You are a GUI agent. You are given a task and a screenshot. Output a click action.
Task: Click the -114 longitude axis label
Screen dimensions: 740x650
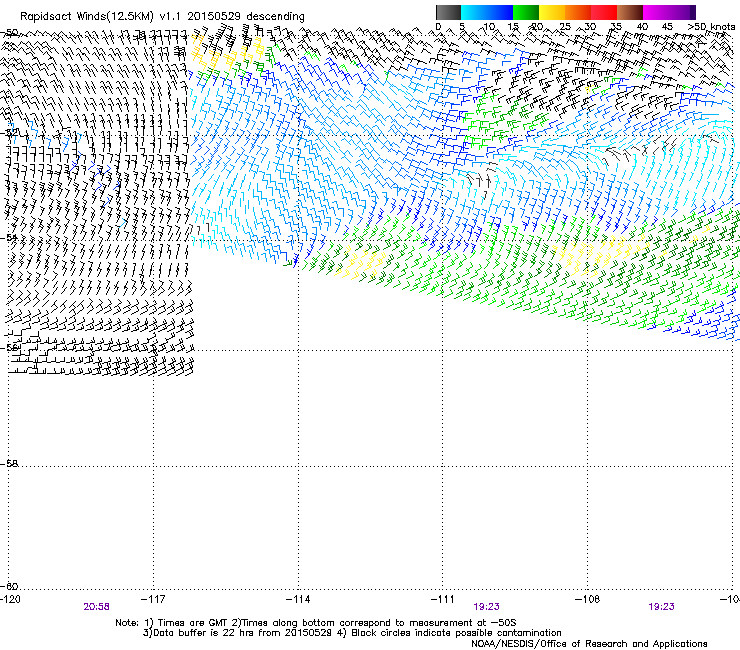[x=298, y=599]
